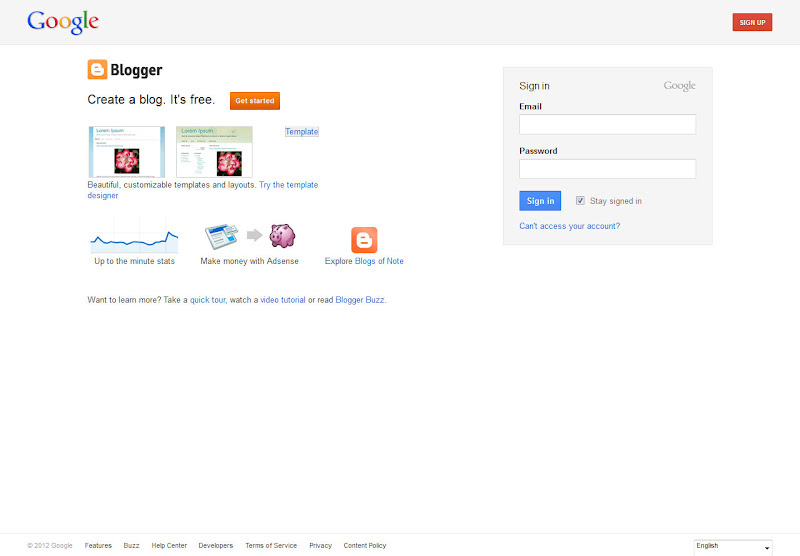Click the Template image link
The height and width of the screenshot is (556, 800).
pyautogui.click(x=302, y=132)
